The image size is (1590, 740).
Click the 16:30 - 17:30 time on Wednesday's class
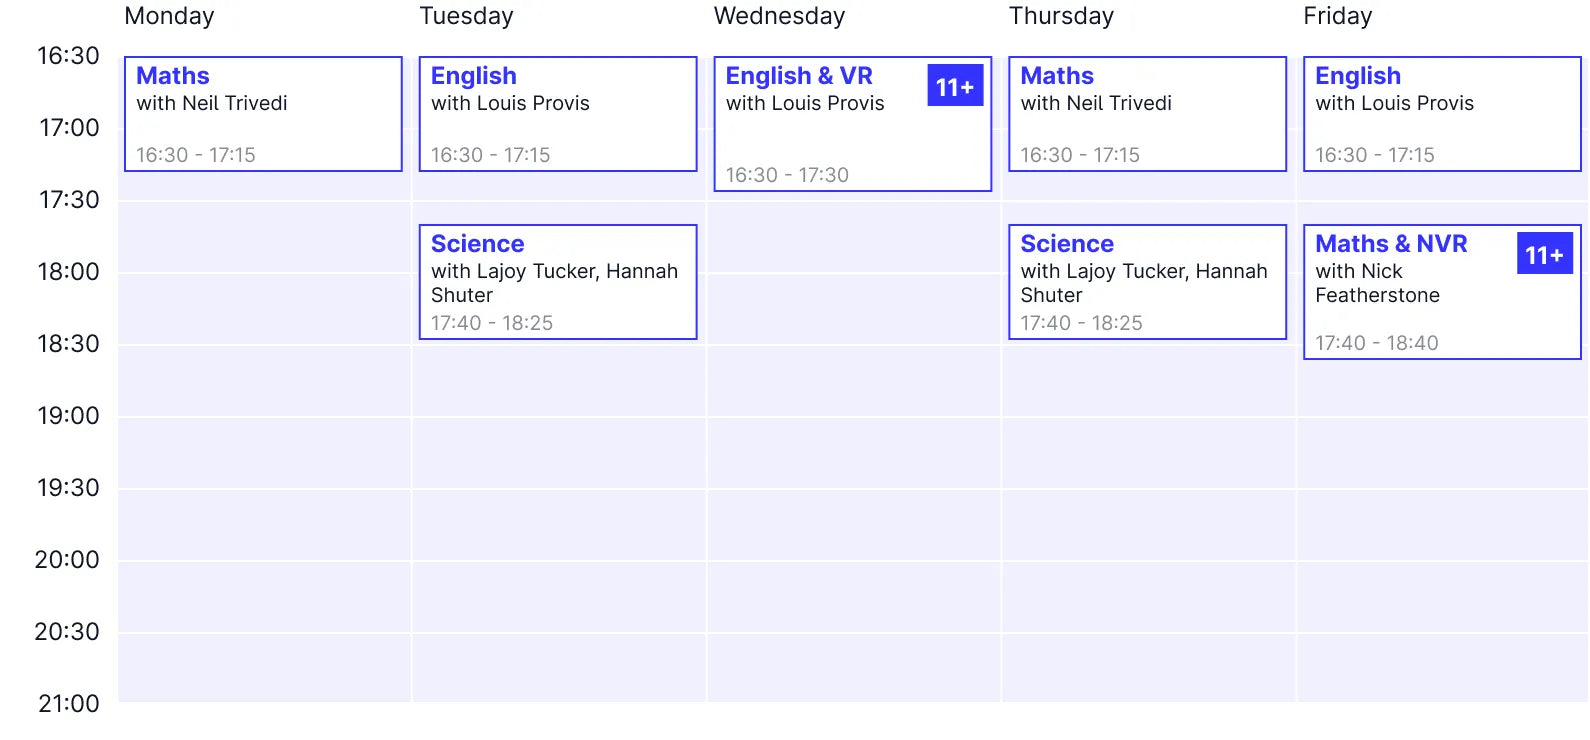[787, 175]
